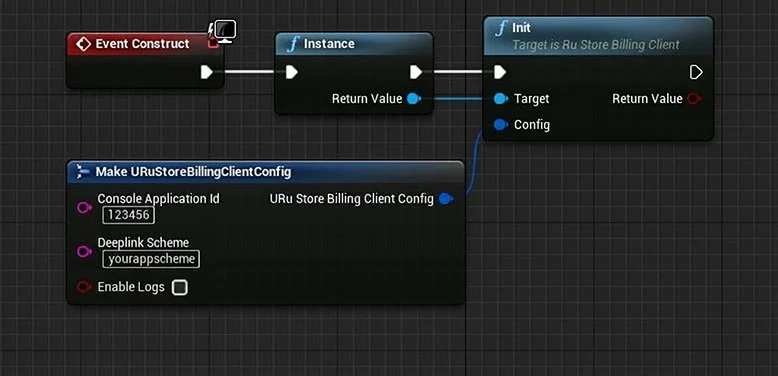Click the Init node 'Target' label
The width and height of the screenshot is (778, 376).
coord(532,99)
